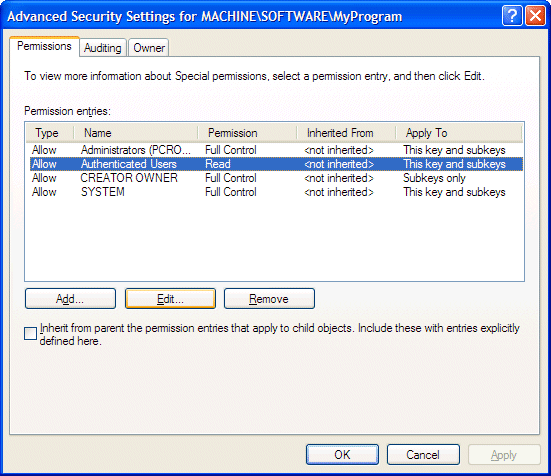Viewport: 551px width, 476px height.
Task: Enable Inherit from parent permission entries checkbox
Action: point(31,334)
